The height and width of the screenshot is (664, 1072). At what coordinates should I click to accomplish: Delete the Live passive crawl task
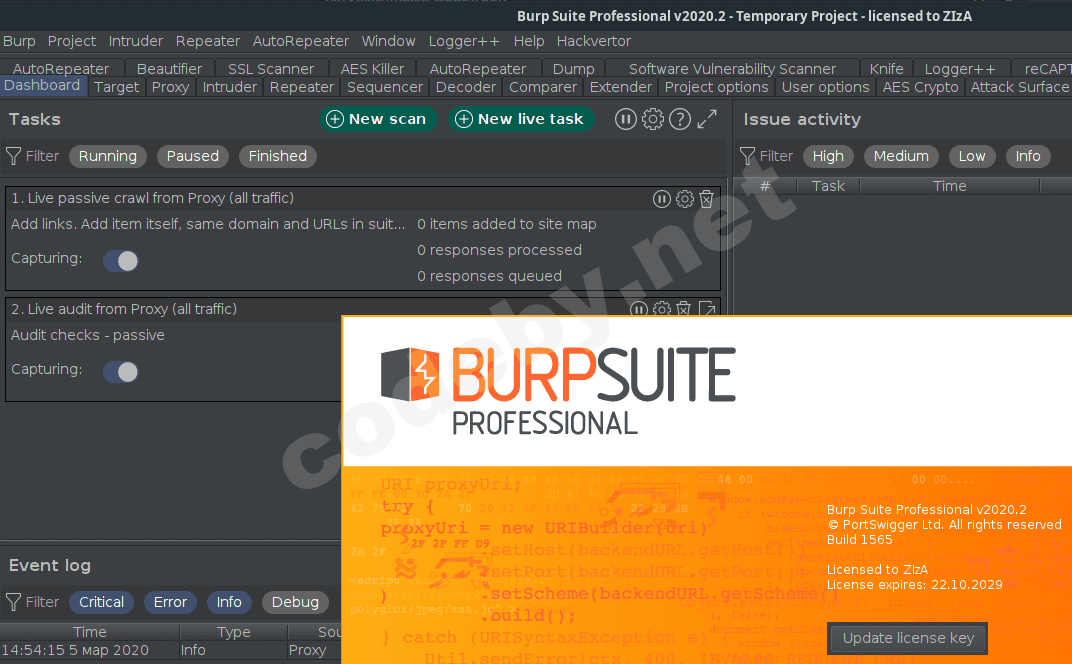pyautogui.click(x=707, y=199)
